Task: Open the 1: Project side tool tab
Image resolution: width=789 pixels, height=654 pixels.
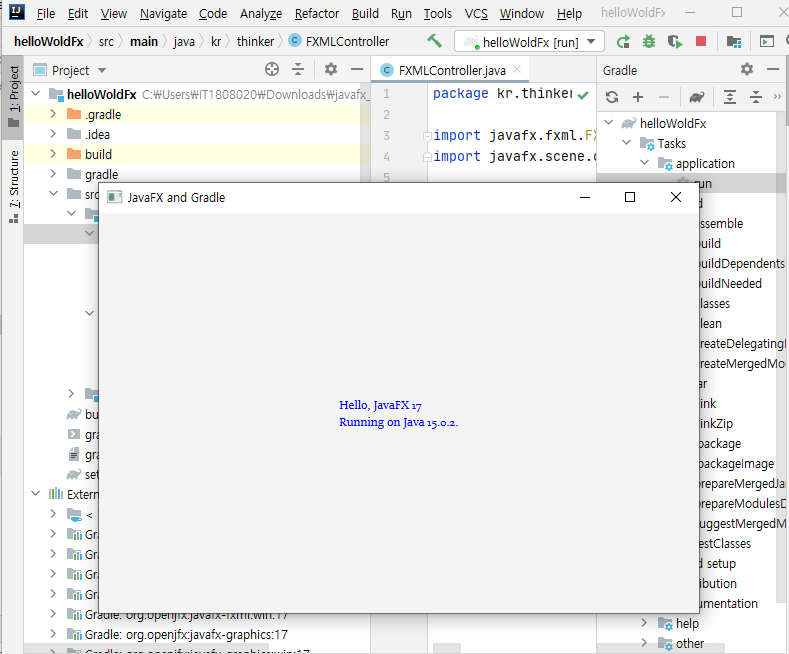Action: (13, 96)
